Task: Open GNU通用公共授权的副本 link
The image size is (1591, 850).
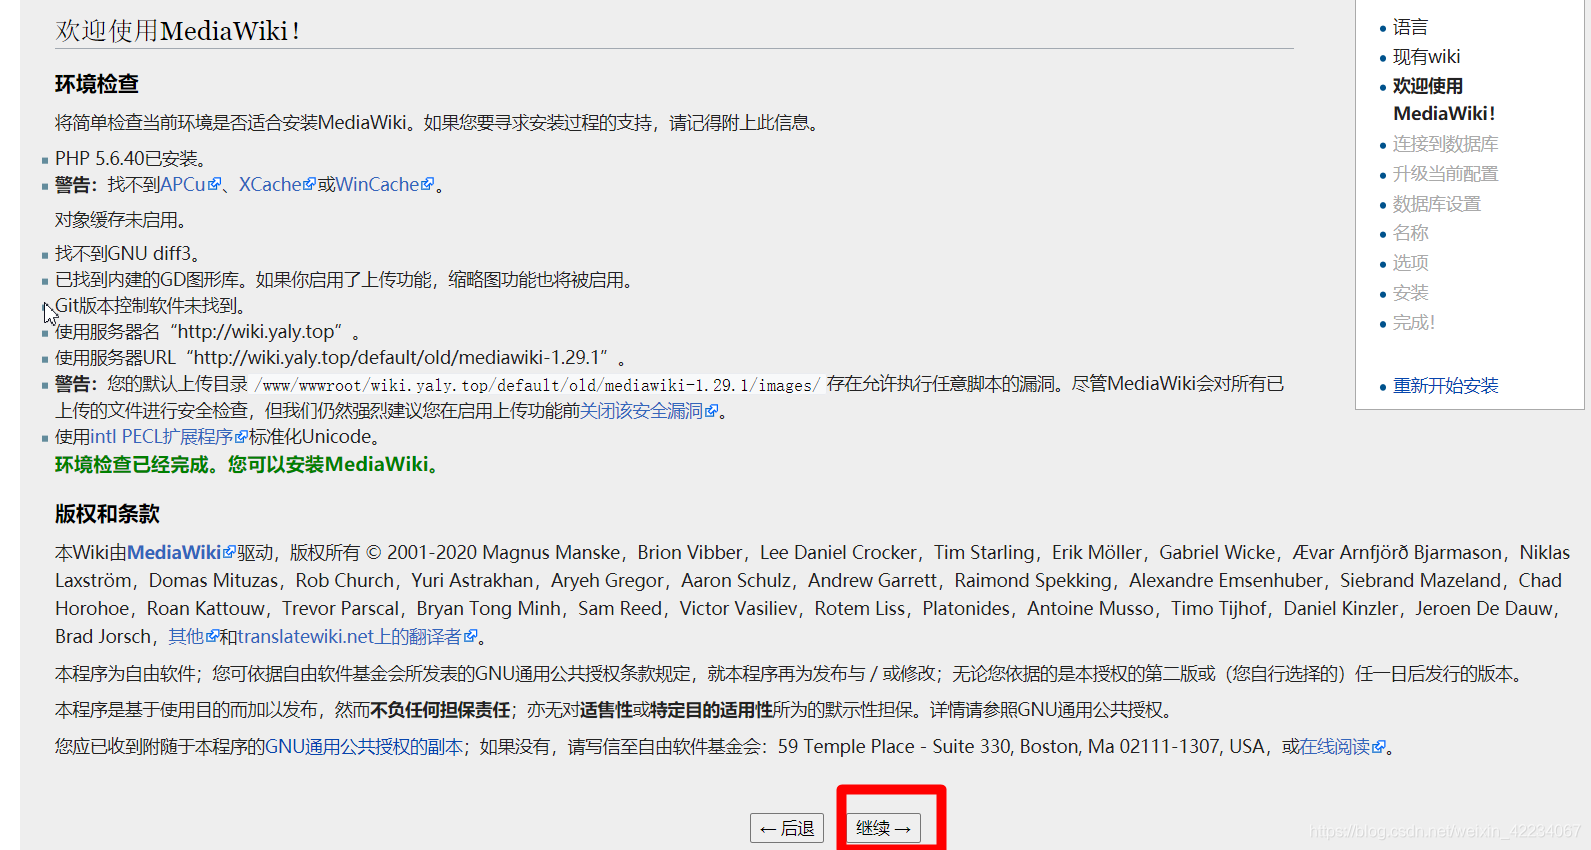Action: tap(364, 747)
